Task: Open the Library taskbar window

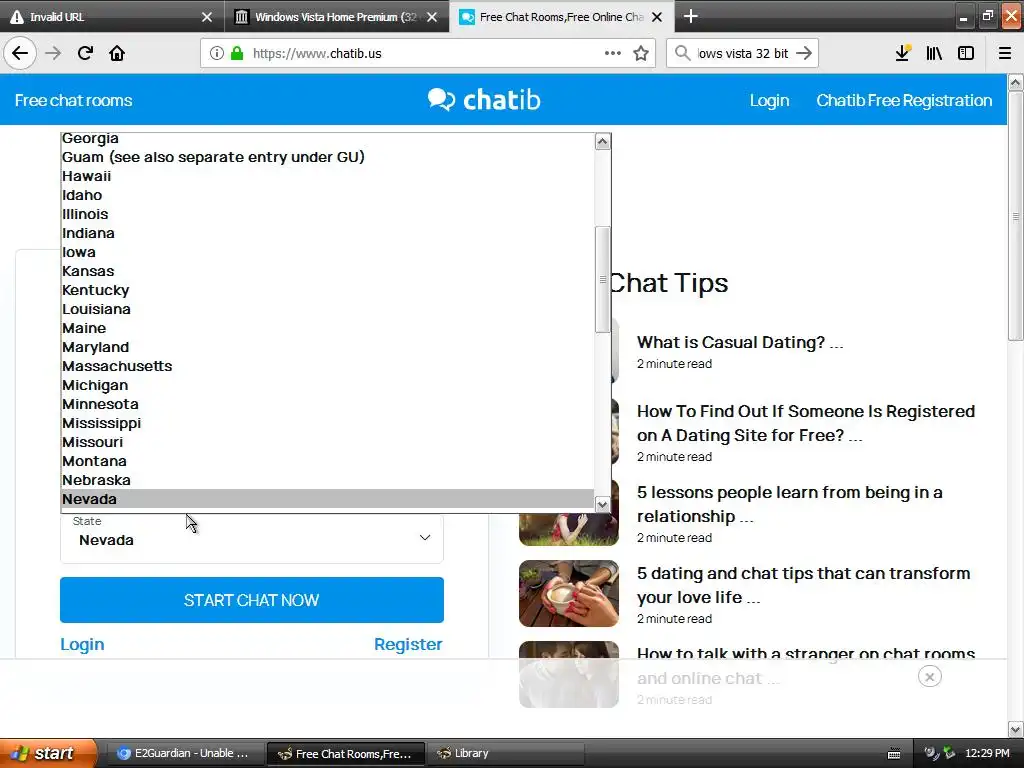Action: [x=505, y=754]
